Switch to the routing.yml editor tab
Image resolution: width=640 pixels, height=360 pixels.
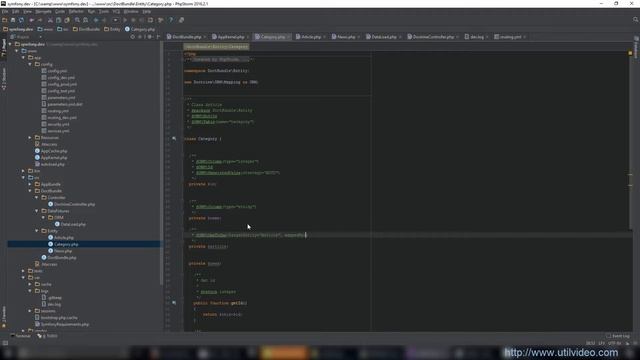(x=510, y=37)
